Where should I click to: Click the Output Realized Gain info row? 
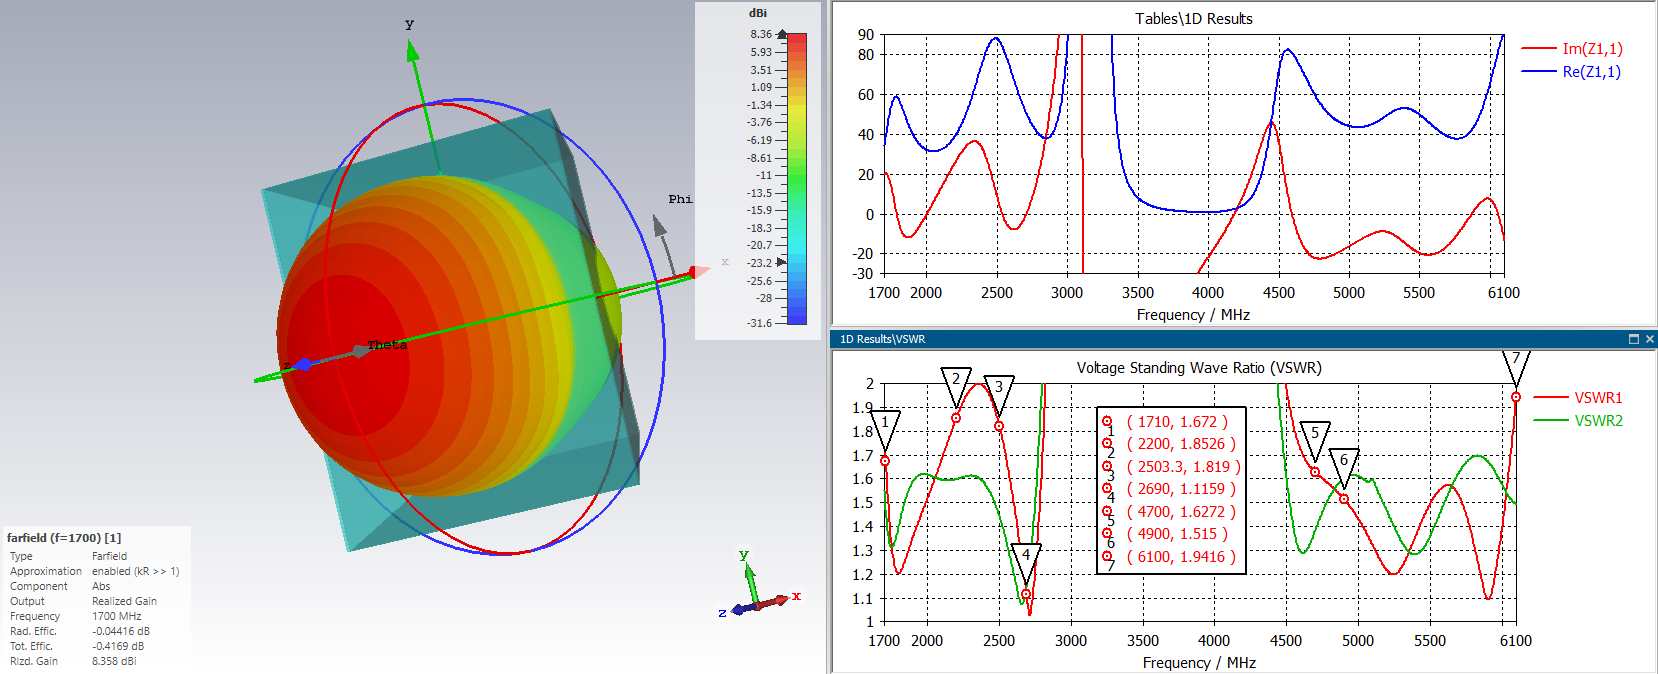(83, 601)
